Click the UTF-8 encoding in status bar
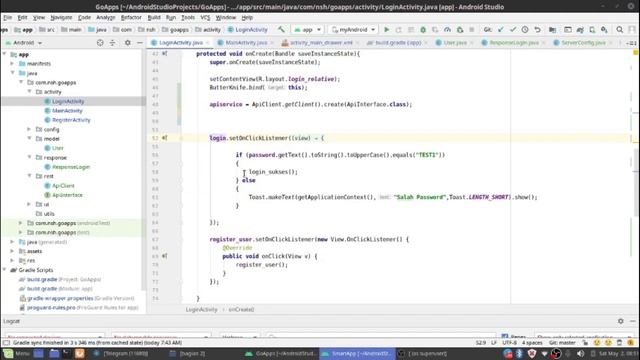This screenshot has width=640, height=360. tap(509, 343)
